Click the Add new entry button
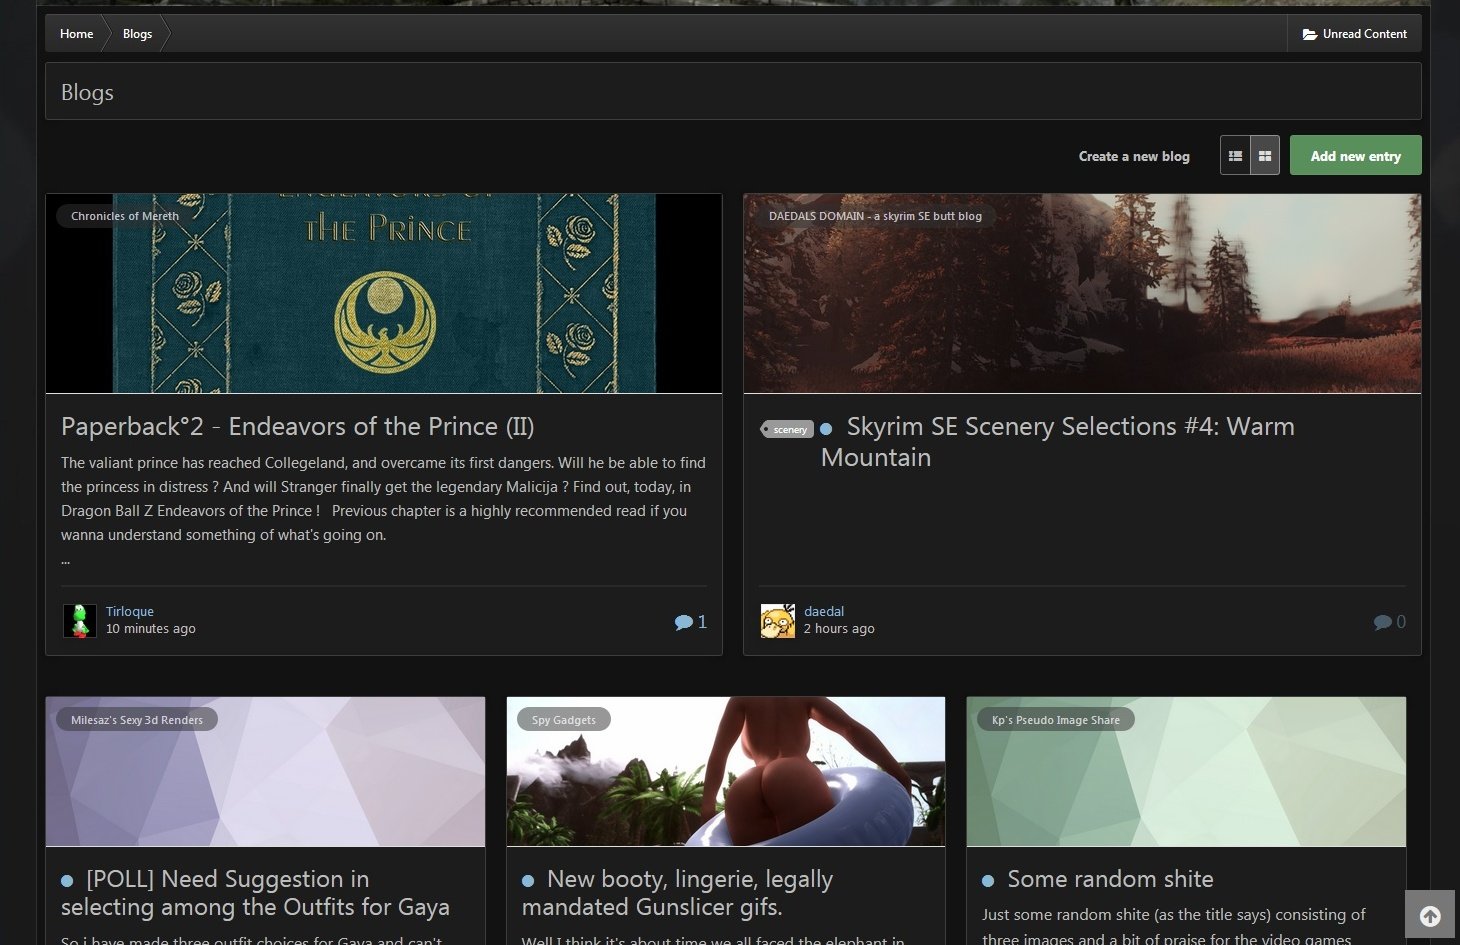Image resolution: width=1460 pixels, height=945 pixels. (x=1355, y=156)
